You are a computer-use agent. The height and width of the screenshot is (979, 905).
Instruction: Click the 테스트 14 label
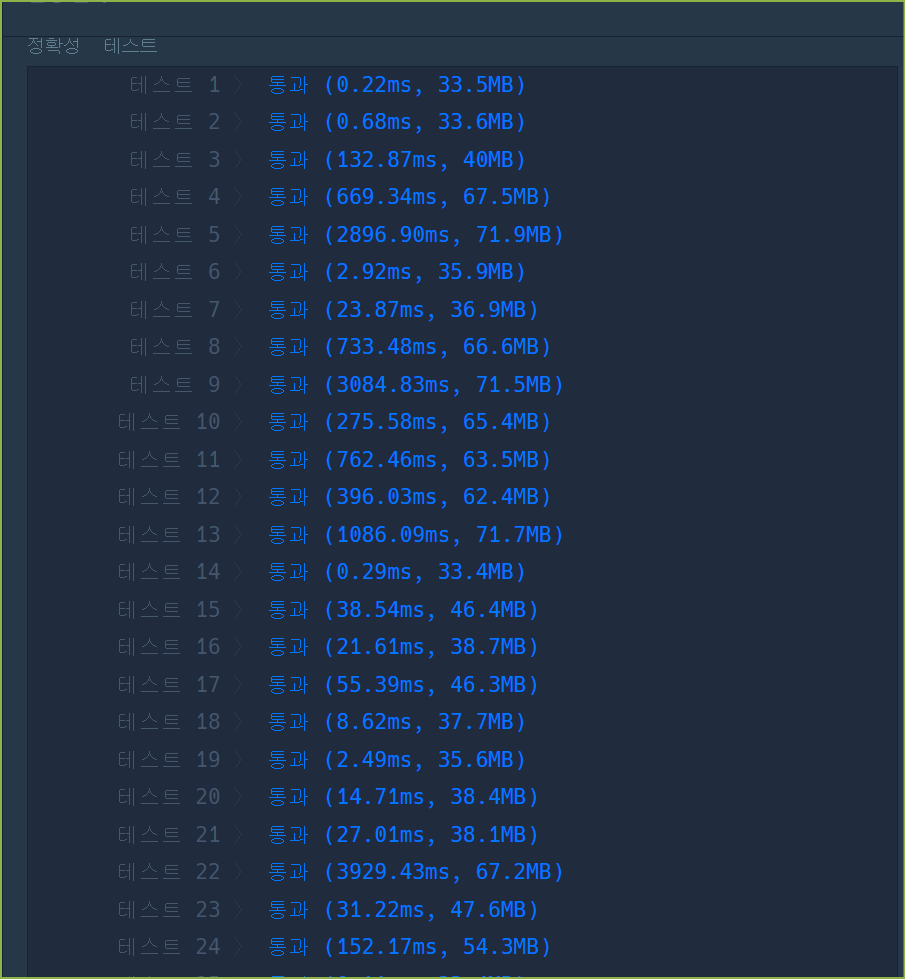(x=169, y=572)
